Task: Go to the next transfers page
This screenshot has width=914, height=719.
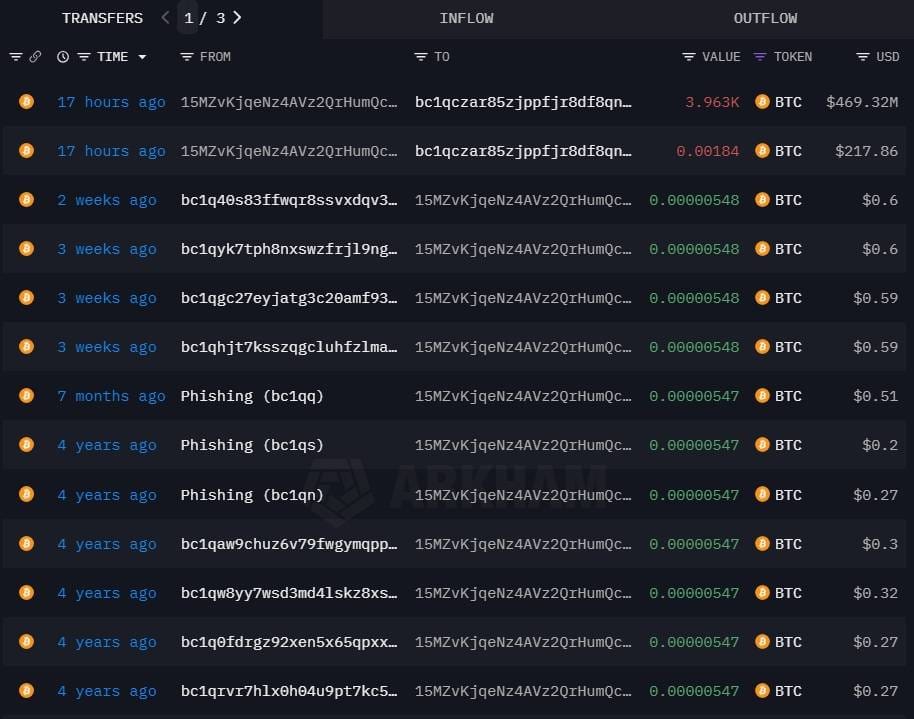Action: [x=237, y=18]
